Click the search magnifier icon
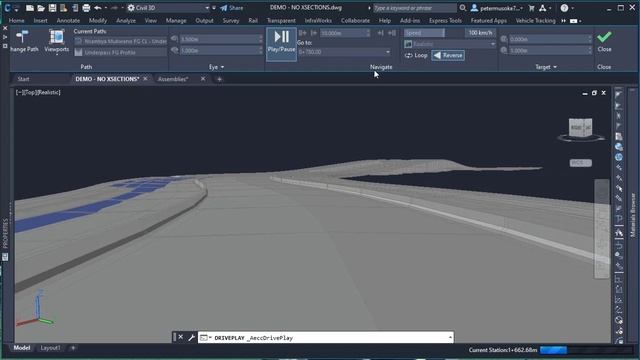 click(462, 8)
